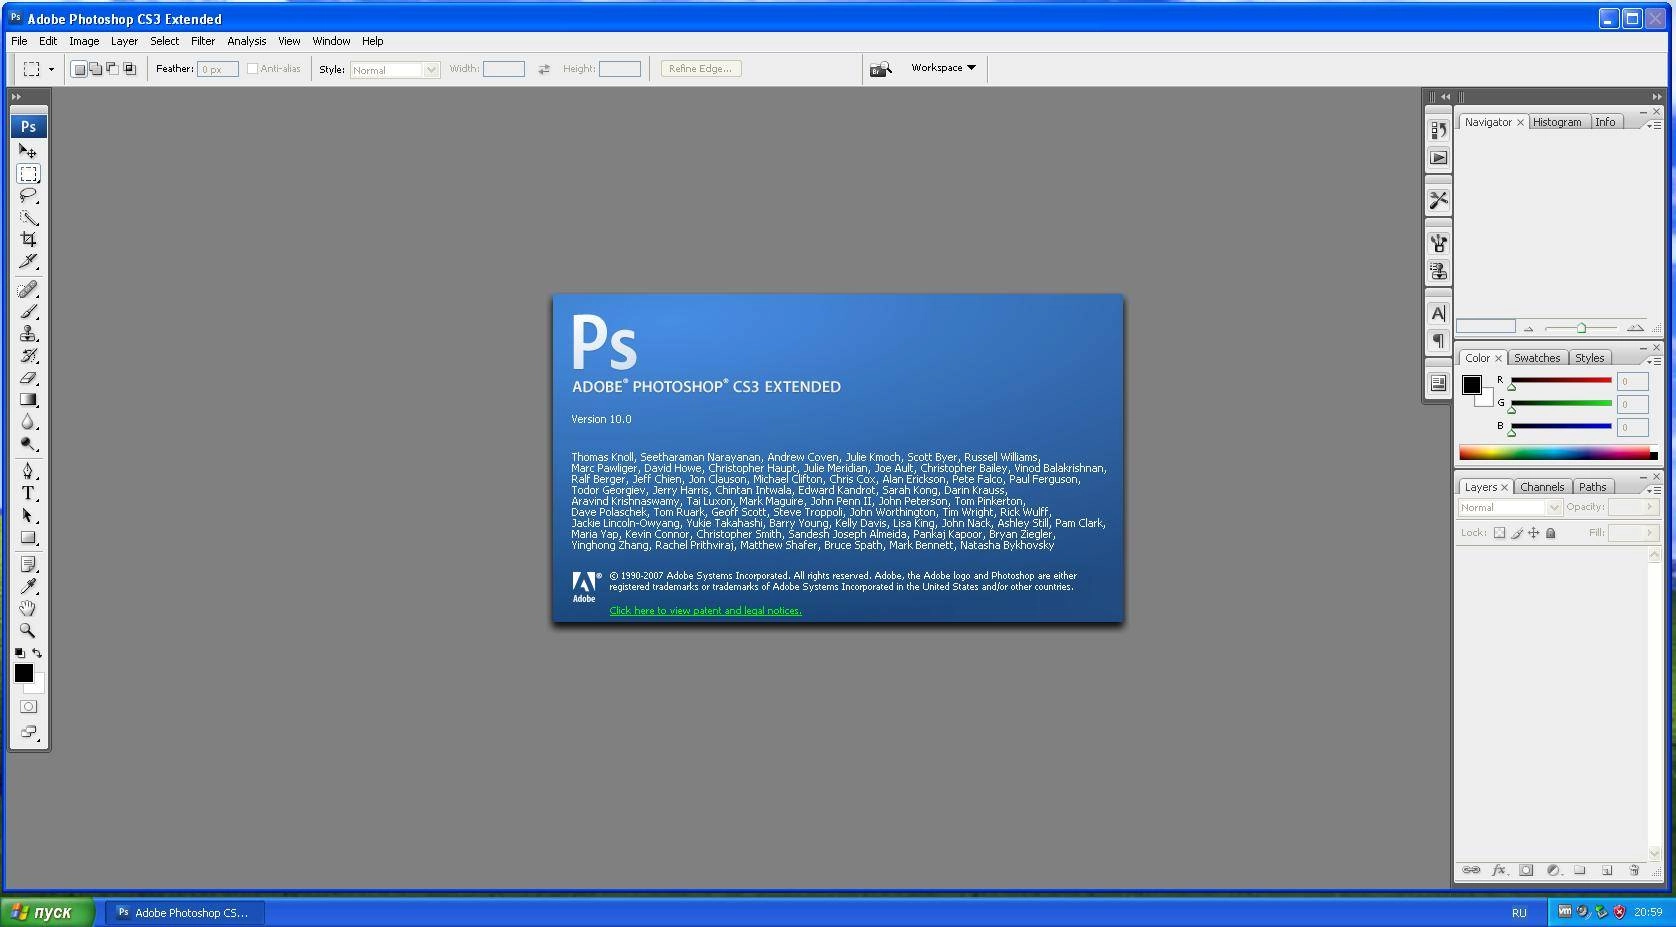
Task: Select the Notes tool
Action: [28, 564]
